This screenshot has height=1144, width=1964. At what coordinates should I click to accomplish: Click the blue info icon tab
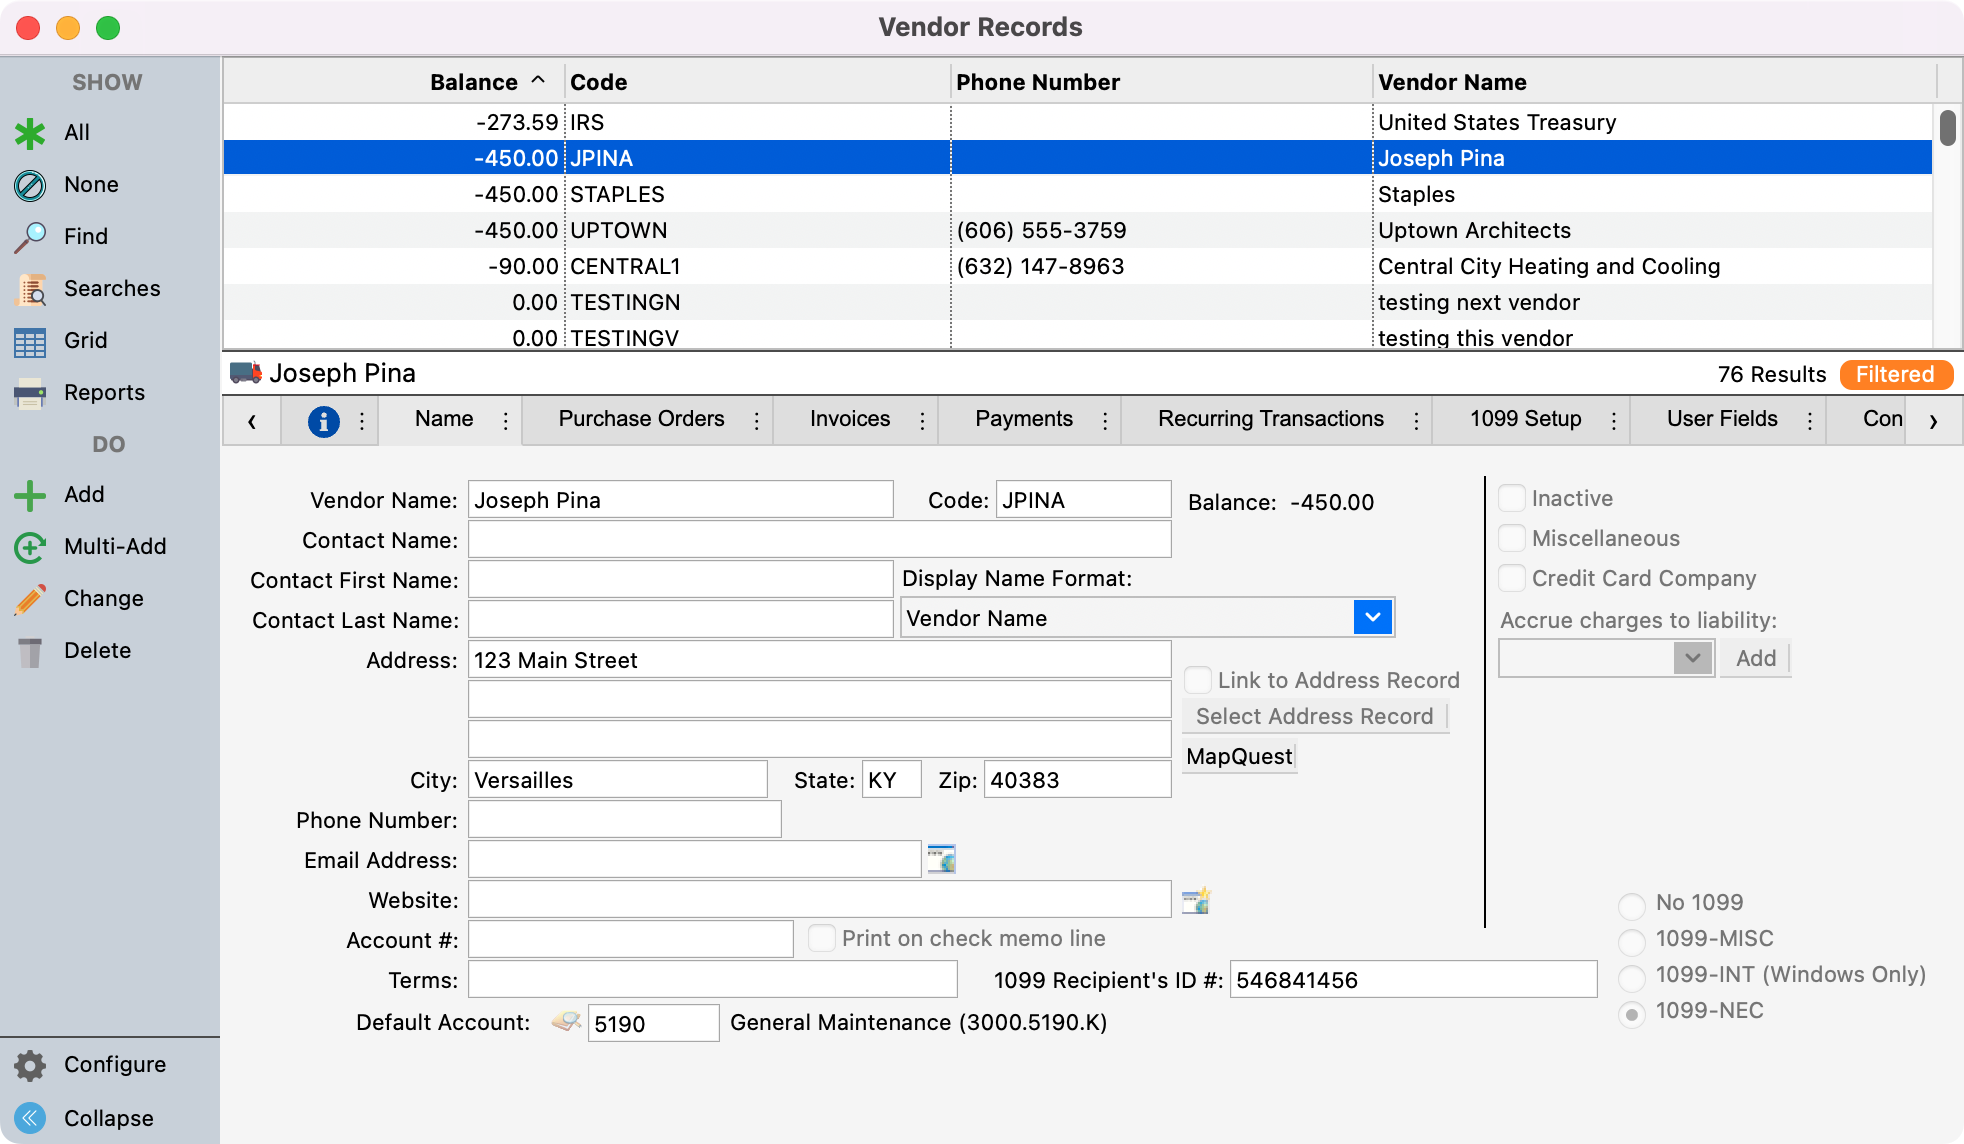323,421
